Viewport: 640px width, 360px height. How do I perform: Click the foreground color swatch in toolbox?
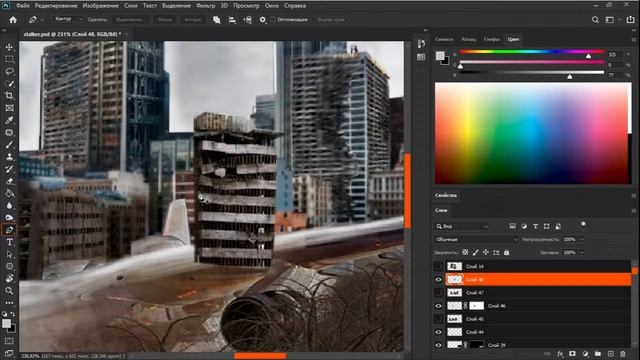pyautogui.click(x=7, y=323)
